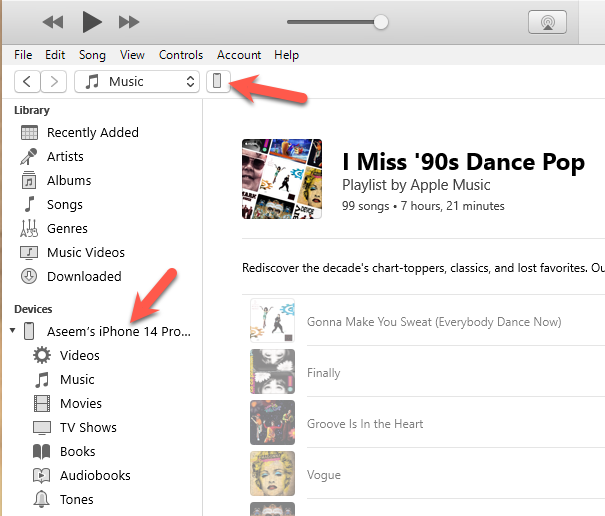Start playback with the Play button
Viewport: 605px width, 516px height.
coord(92,22)
